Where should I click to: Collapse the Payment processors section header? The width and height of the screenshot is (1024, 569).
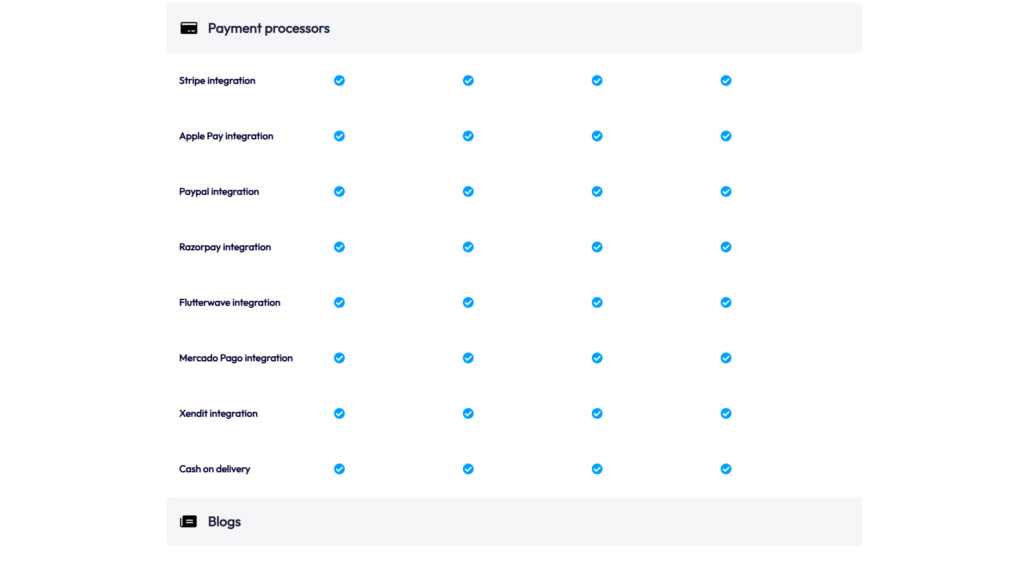[x=514, y=28]
